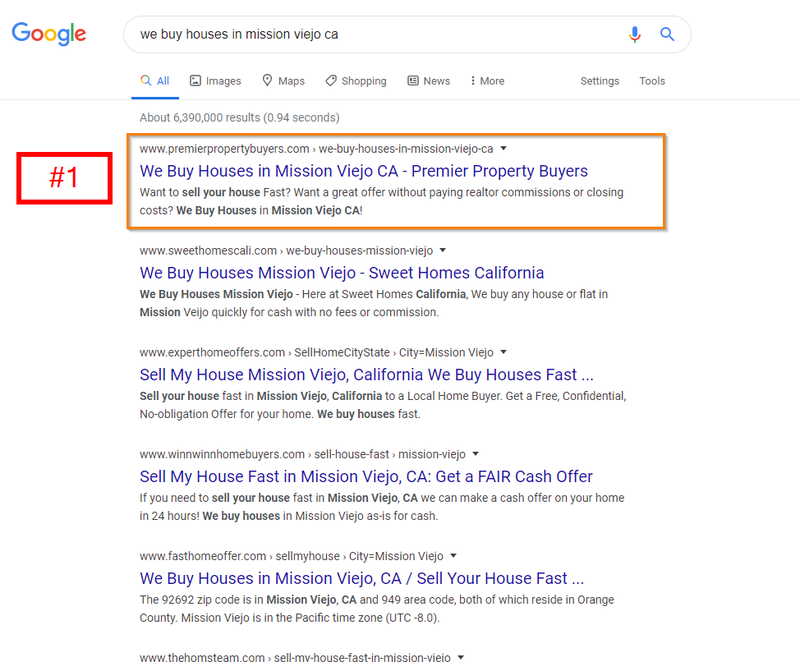
Task: Click into the Google search query field
Action: click(378, 34)
